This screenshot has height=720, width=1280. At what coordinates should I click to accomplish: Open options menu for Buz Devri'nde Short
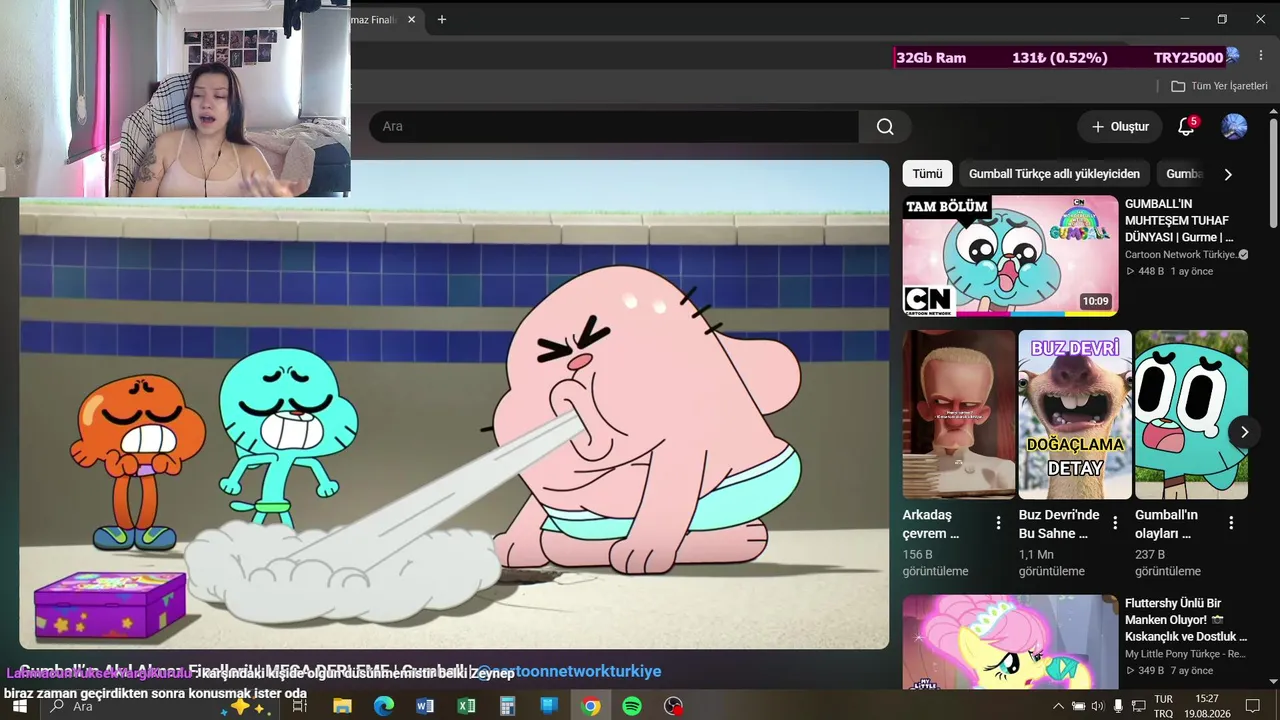[1115, 523]
